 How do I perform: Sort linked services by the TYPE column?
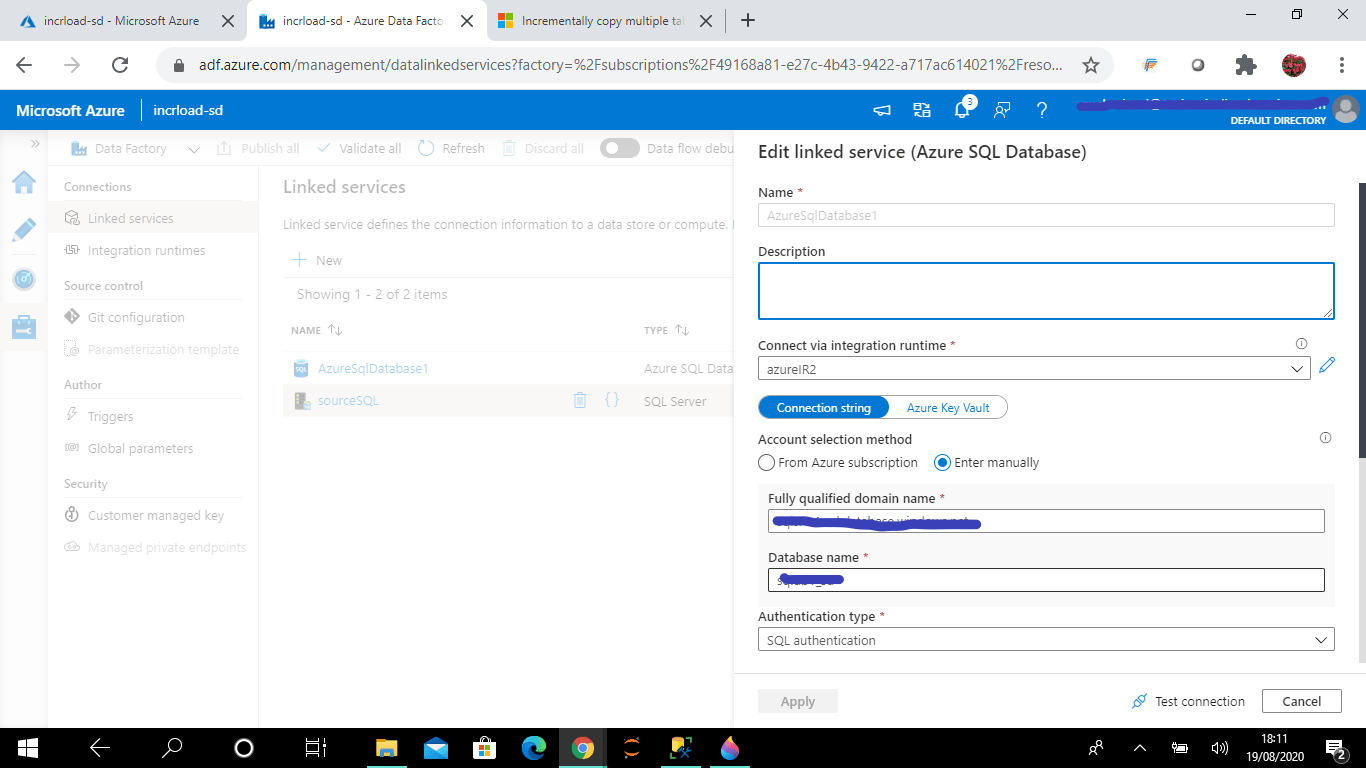pos(667,330)
